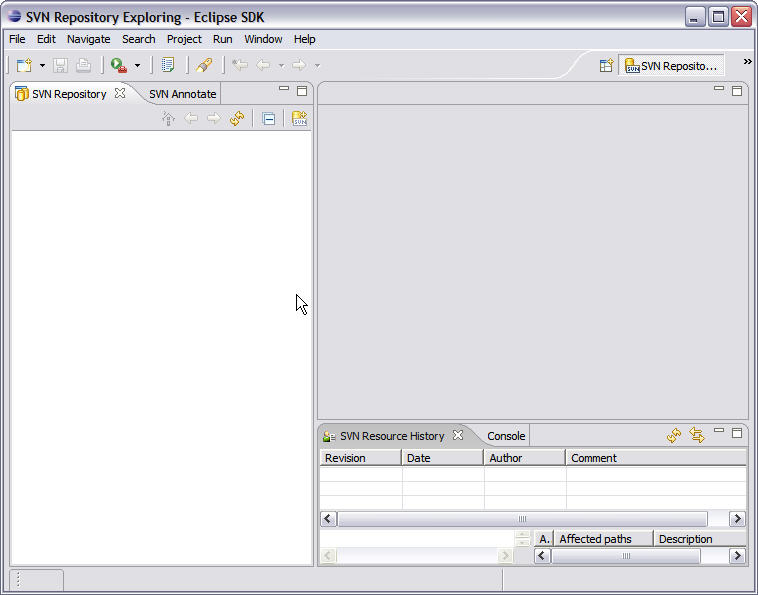
Task: Click the Comment column header
Action: (x=656, y=458)
